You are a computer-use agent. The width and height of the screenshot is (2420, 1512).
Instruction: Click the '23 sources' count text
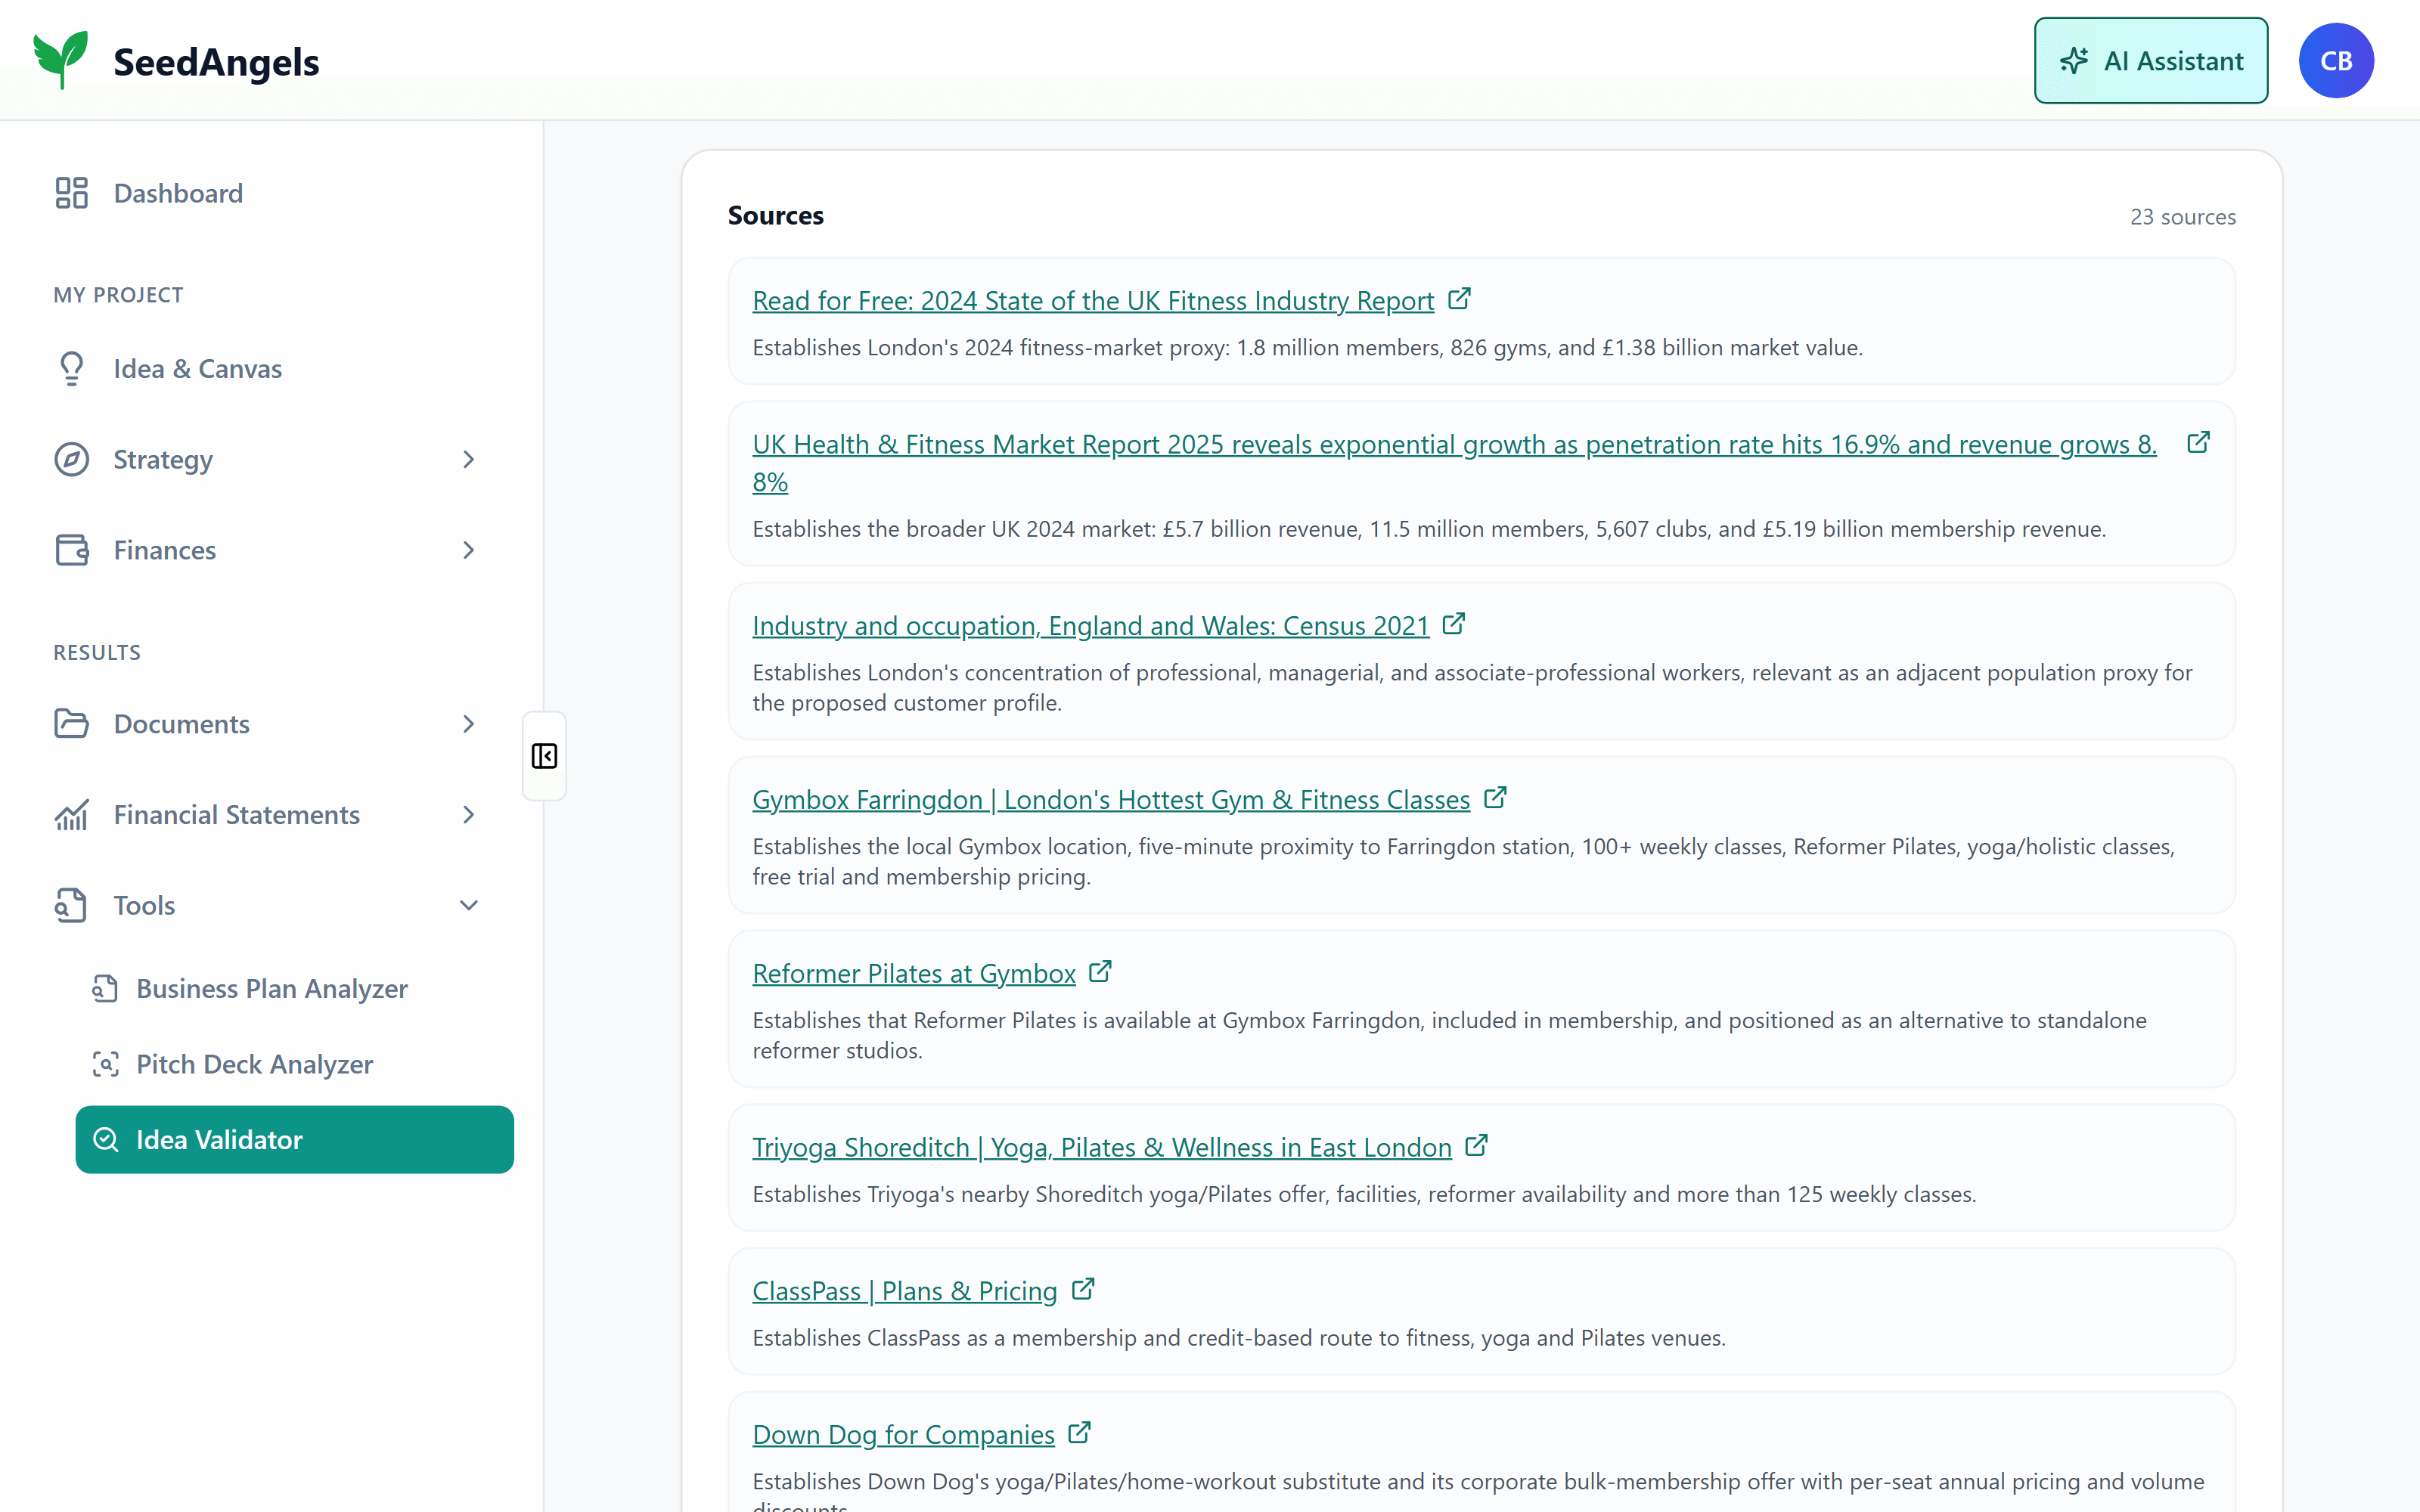[2183, 217]
